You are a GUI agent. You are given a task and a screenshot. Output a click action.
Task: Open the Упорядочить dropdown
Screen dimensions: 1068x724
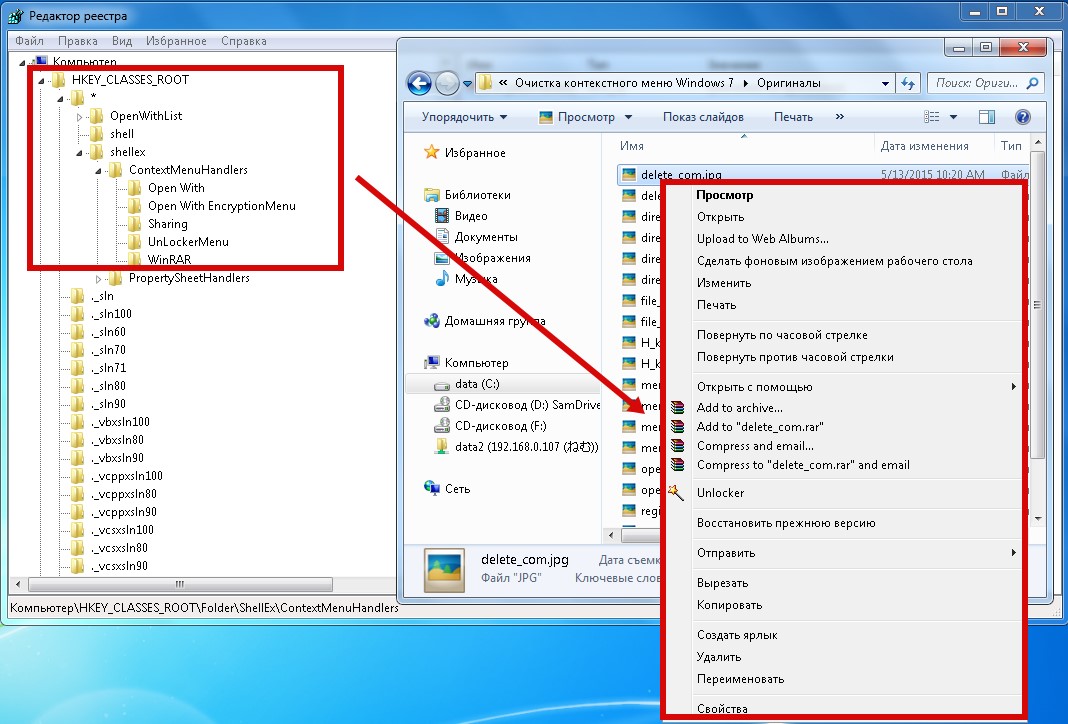tap(464, 117)
